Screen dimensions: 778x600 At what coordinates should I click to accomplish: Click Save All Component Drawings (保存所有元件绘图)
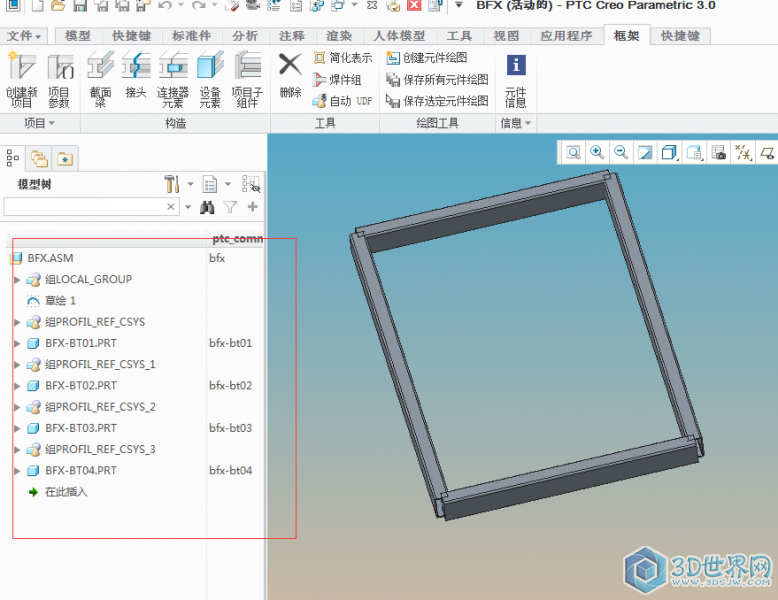point(437,79)
